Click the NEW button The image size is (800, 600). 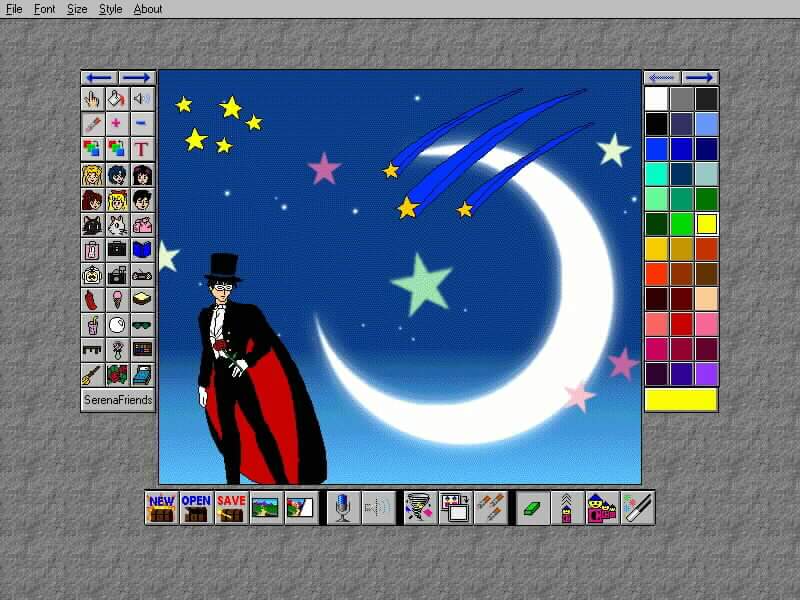162,508
